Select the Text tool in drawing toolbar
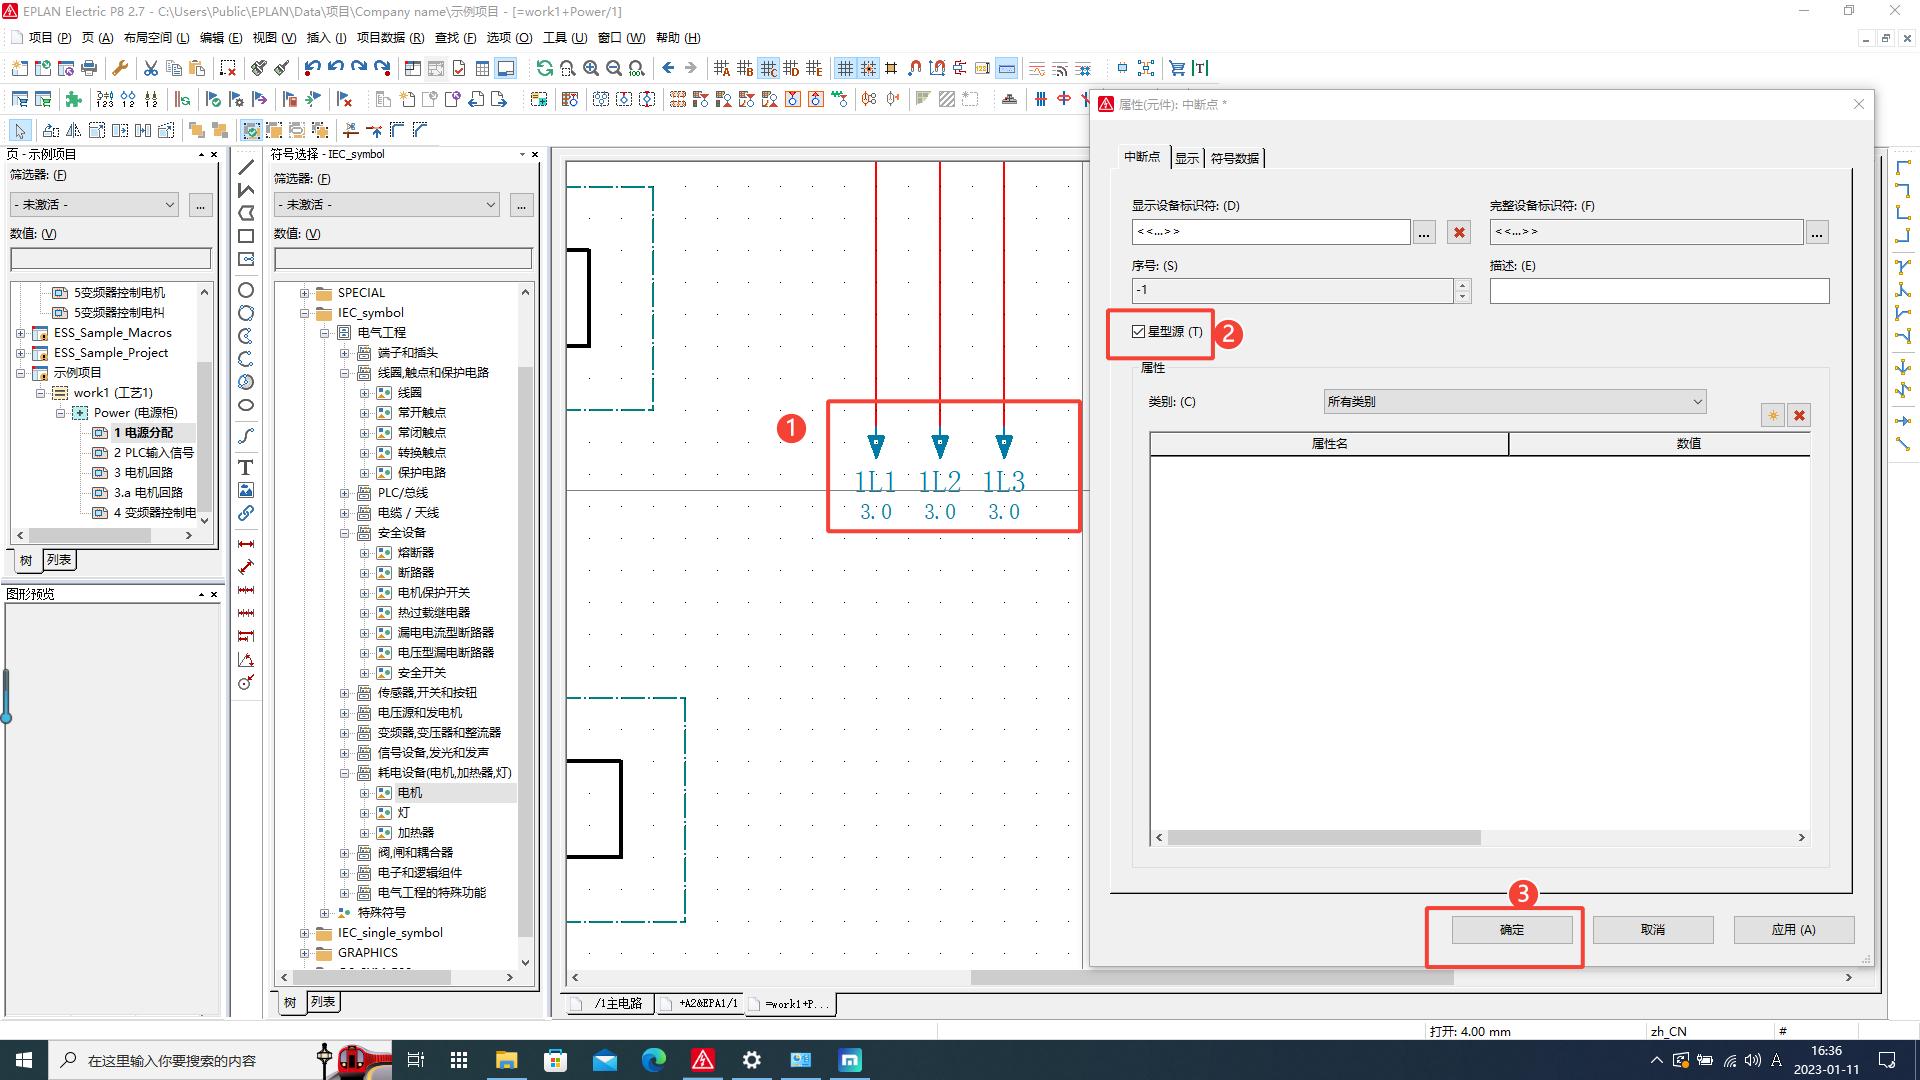The width and height of the screenshot is (1920, 1080). pyautogui.click(x=245, y=467)
